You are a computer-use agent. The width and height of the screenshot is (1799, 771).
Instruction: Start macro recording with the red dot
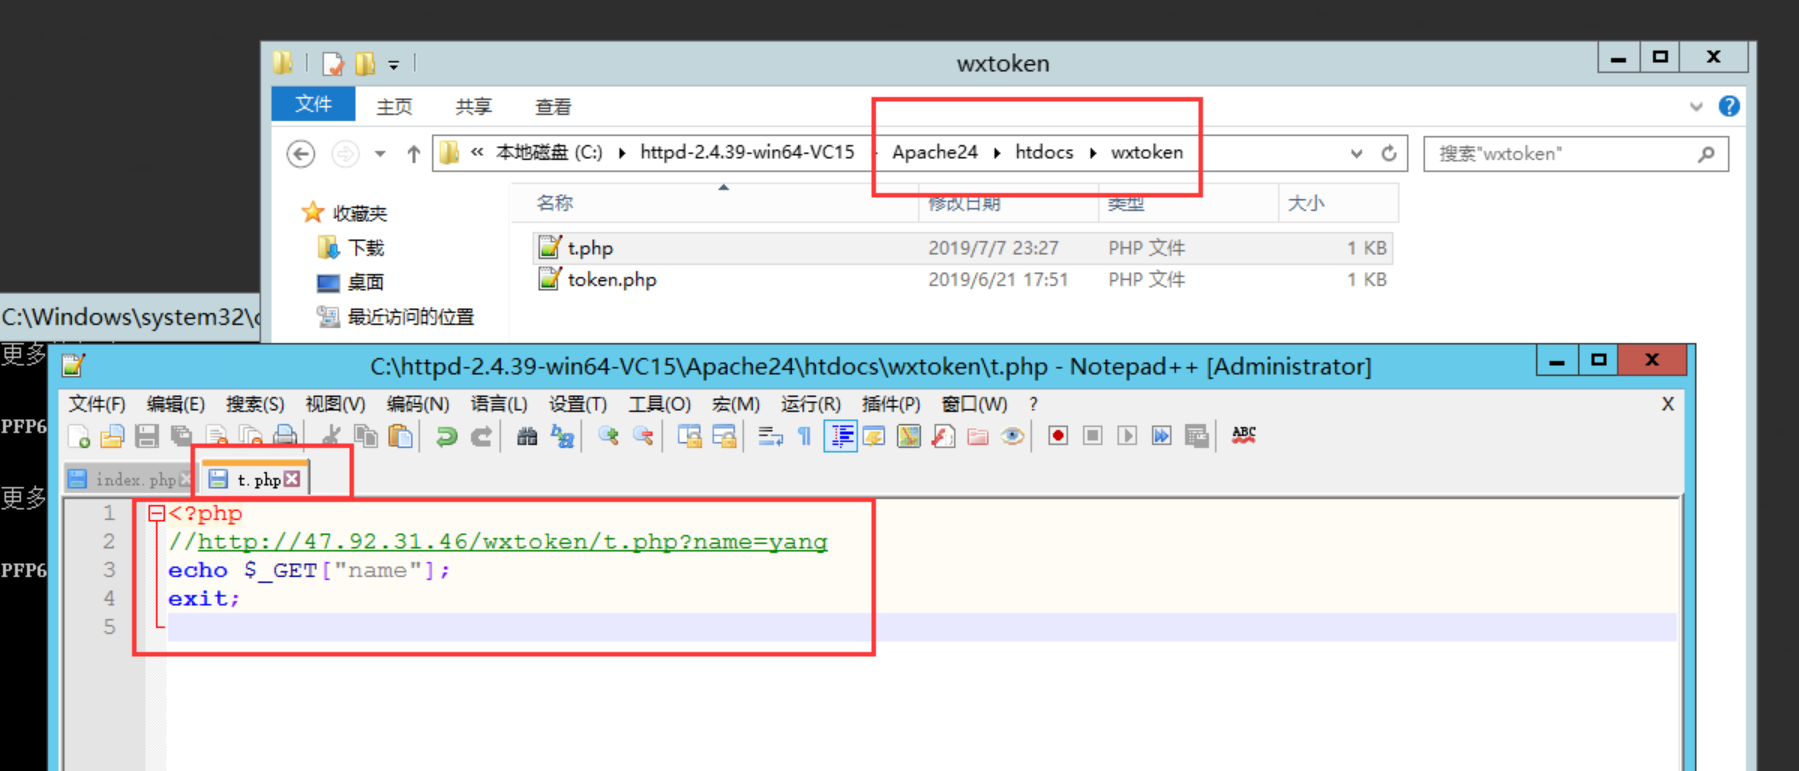pyautogui.click(x=1058, y=436)
